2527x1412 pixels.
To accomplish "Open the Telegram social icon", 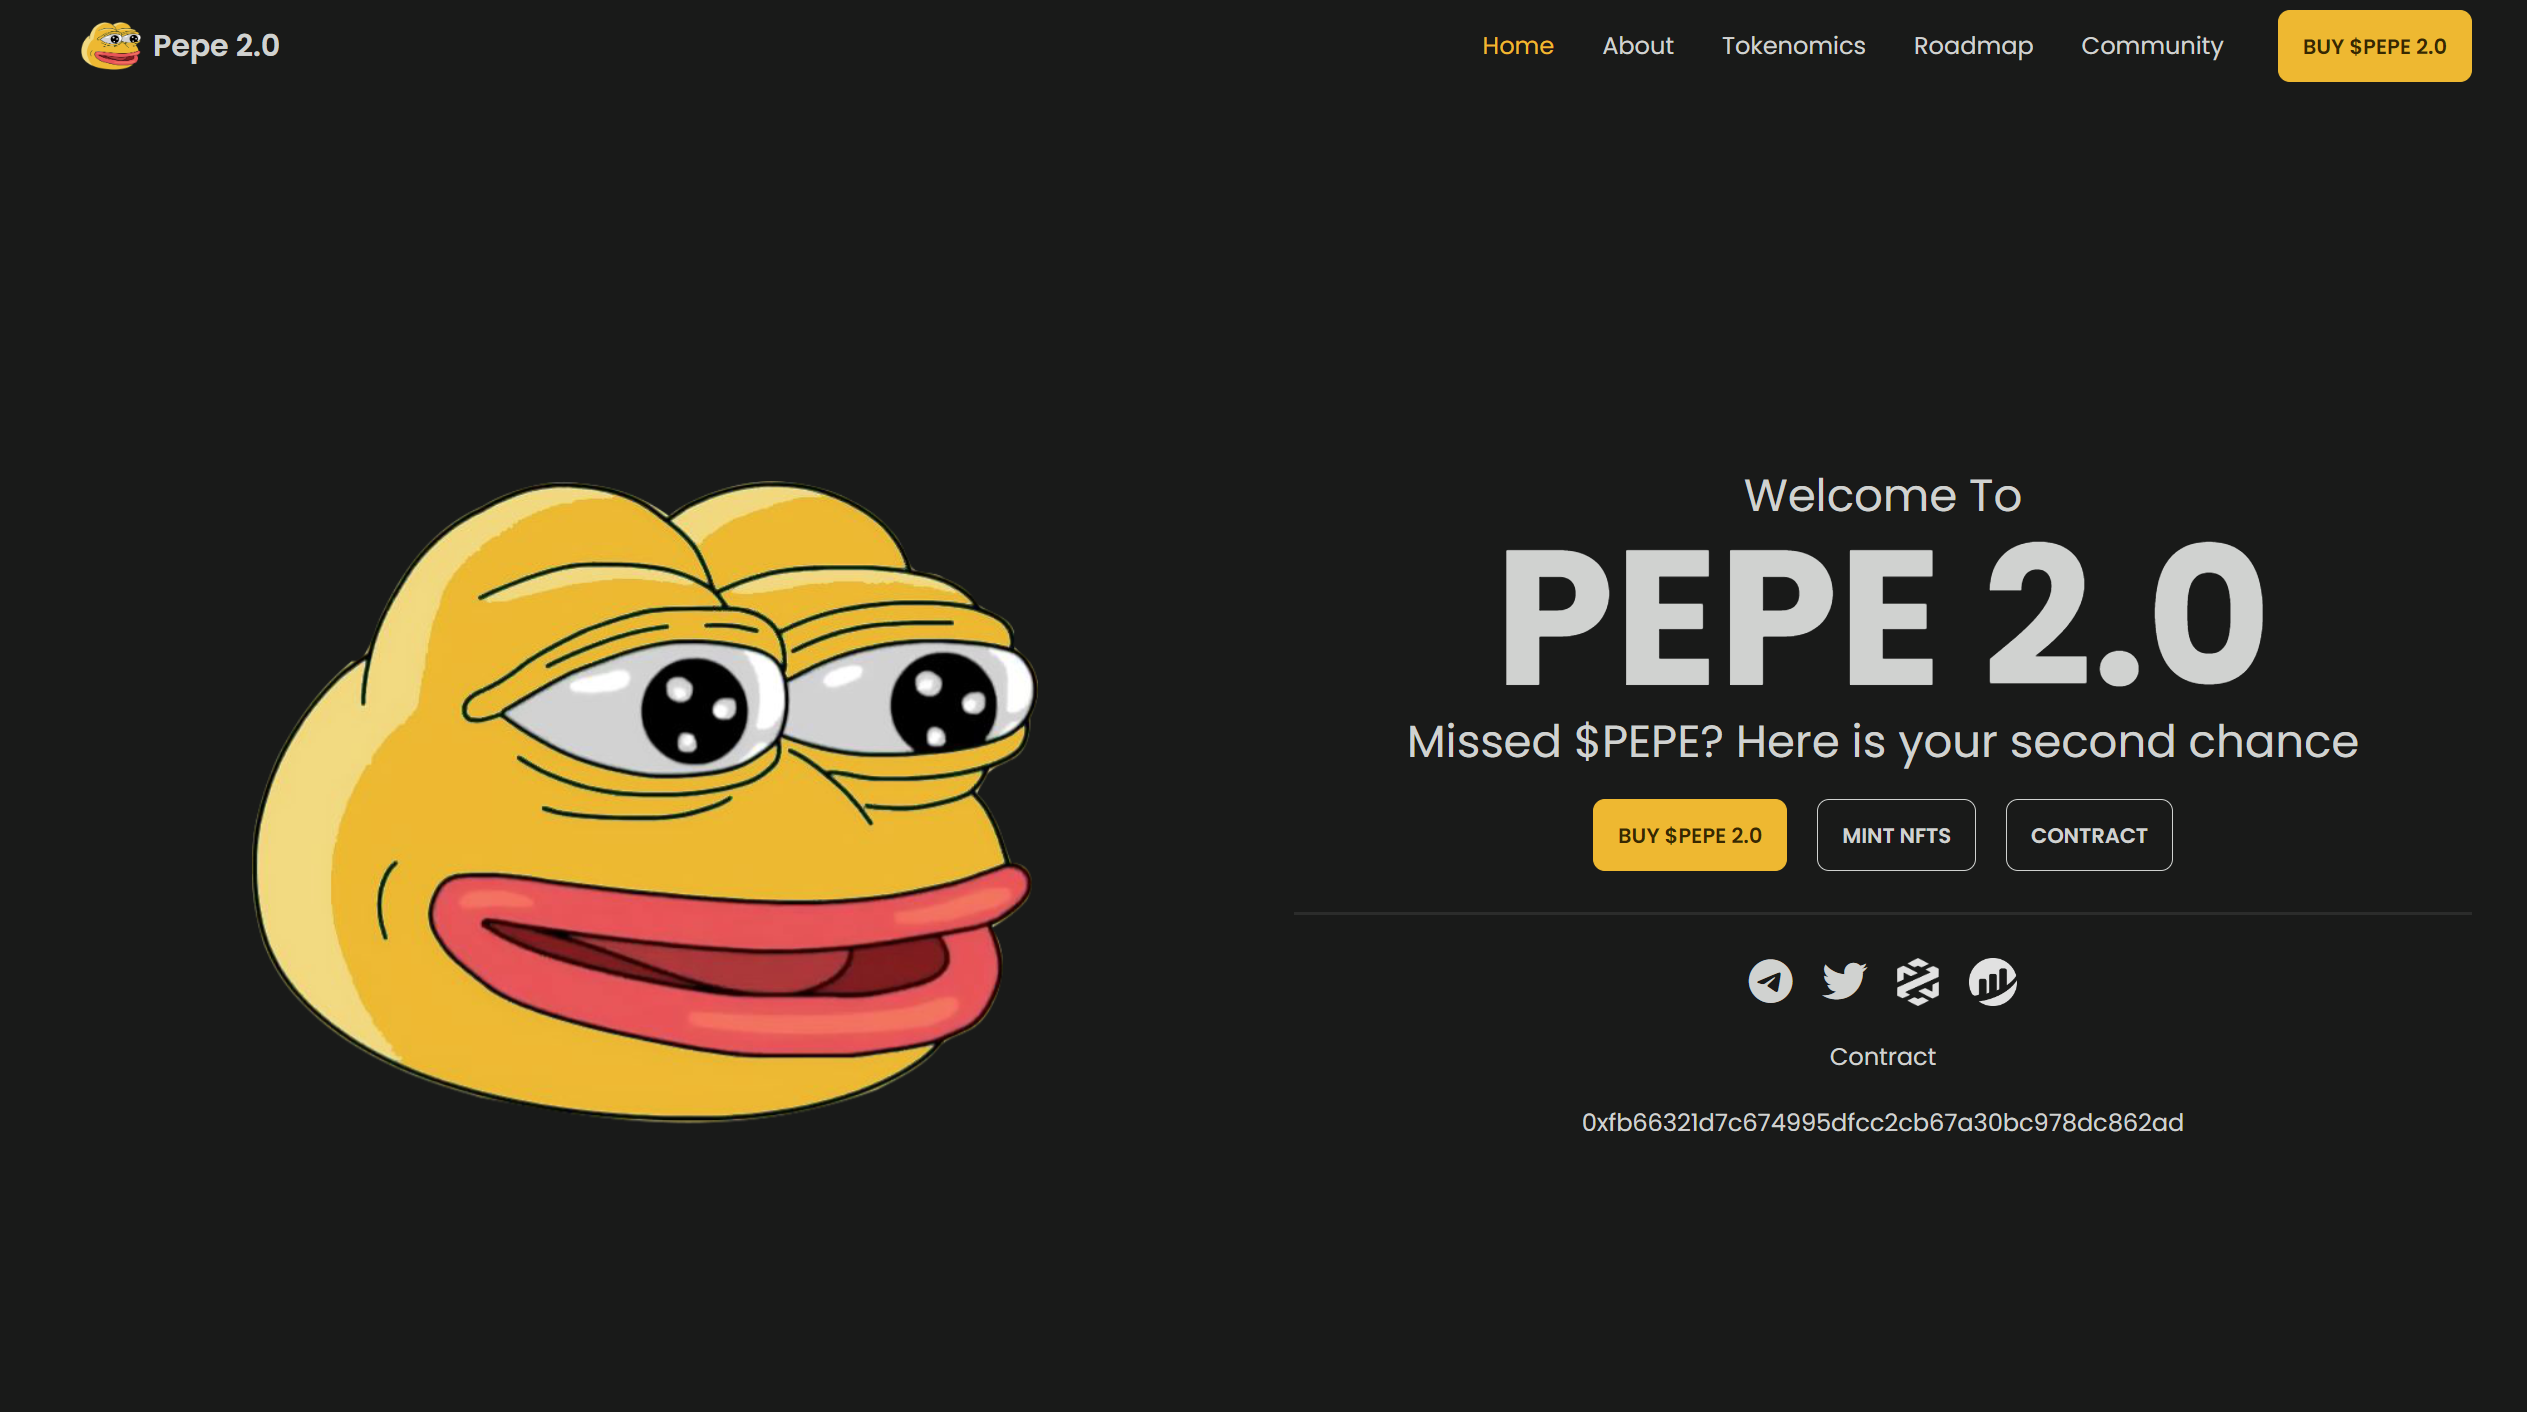I will pos(1769,981).
